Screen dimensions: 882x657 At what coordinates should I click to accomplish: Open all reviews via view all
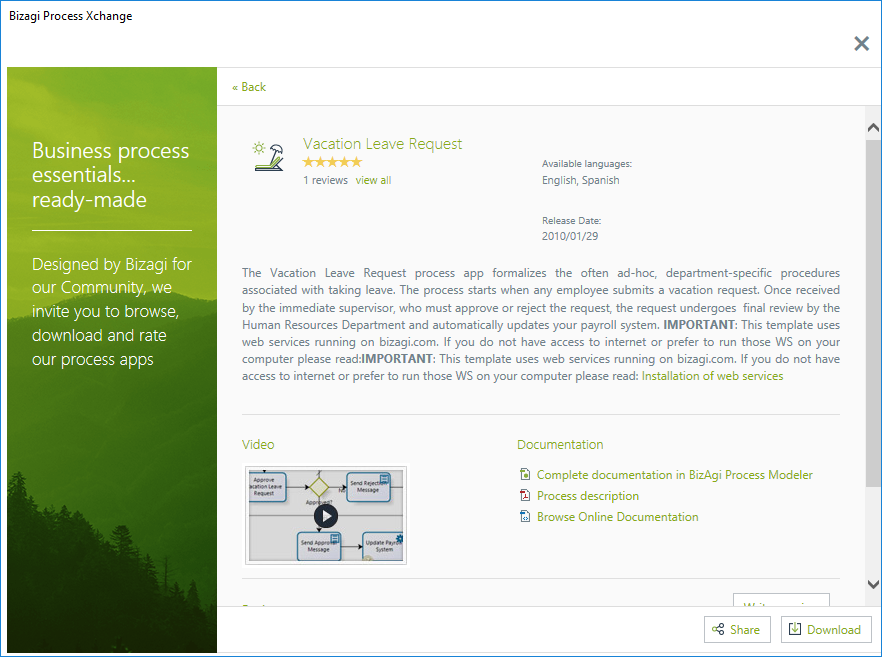pos(373,179)
